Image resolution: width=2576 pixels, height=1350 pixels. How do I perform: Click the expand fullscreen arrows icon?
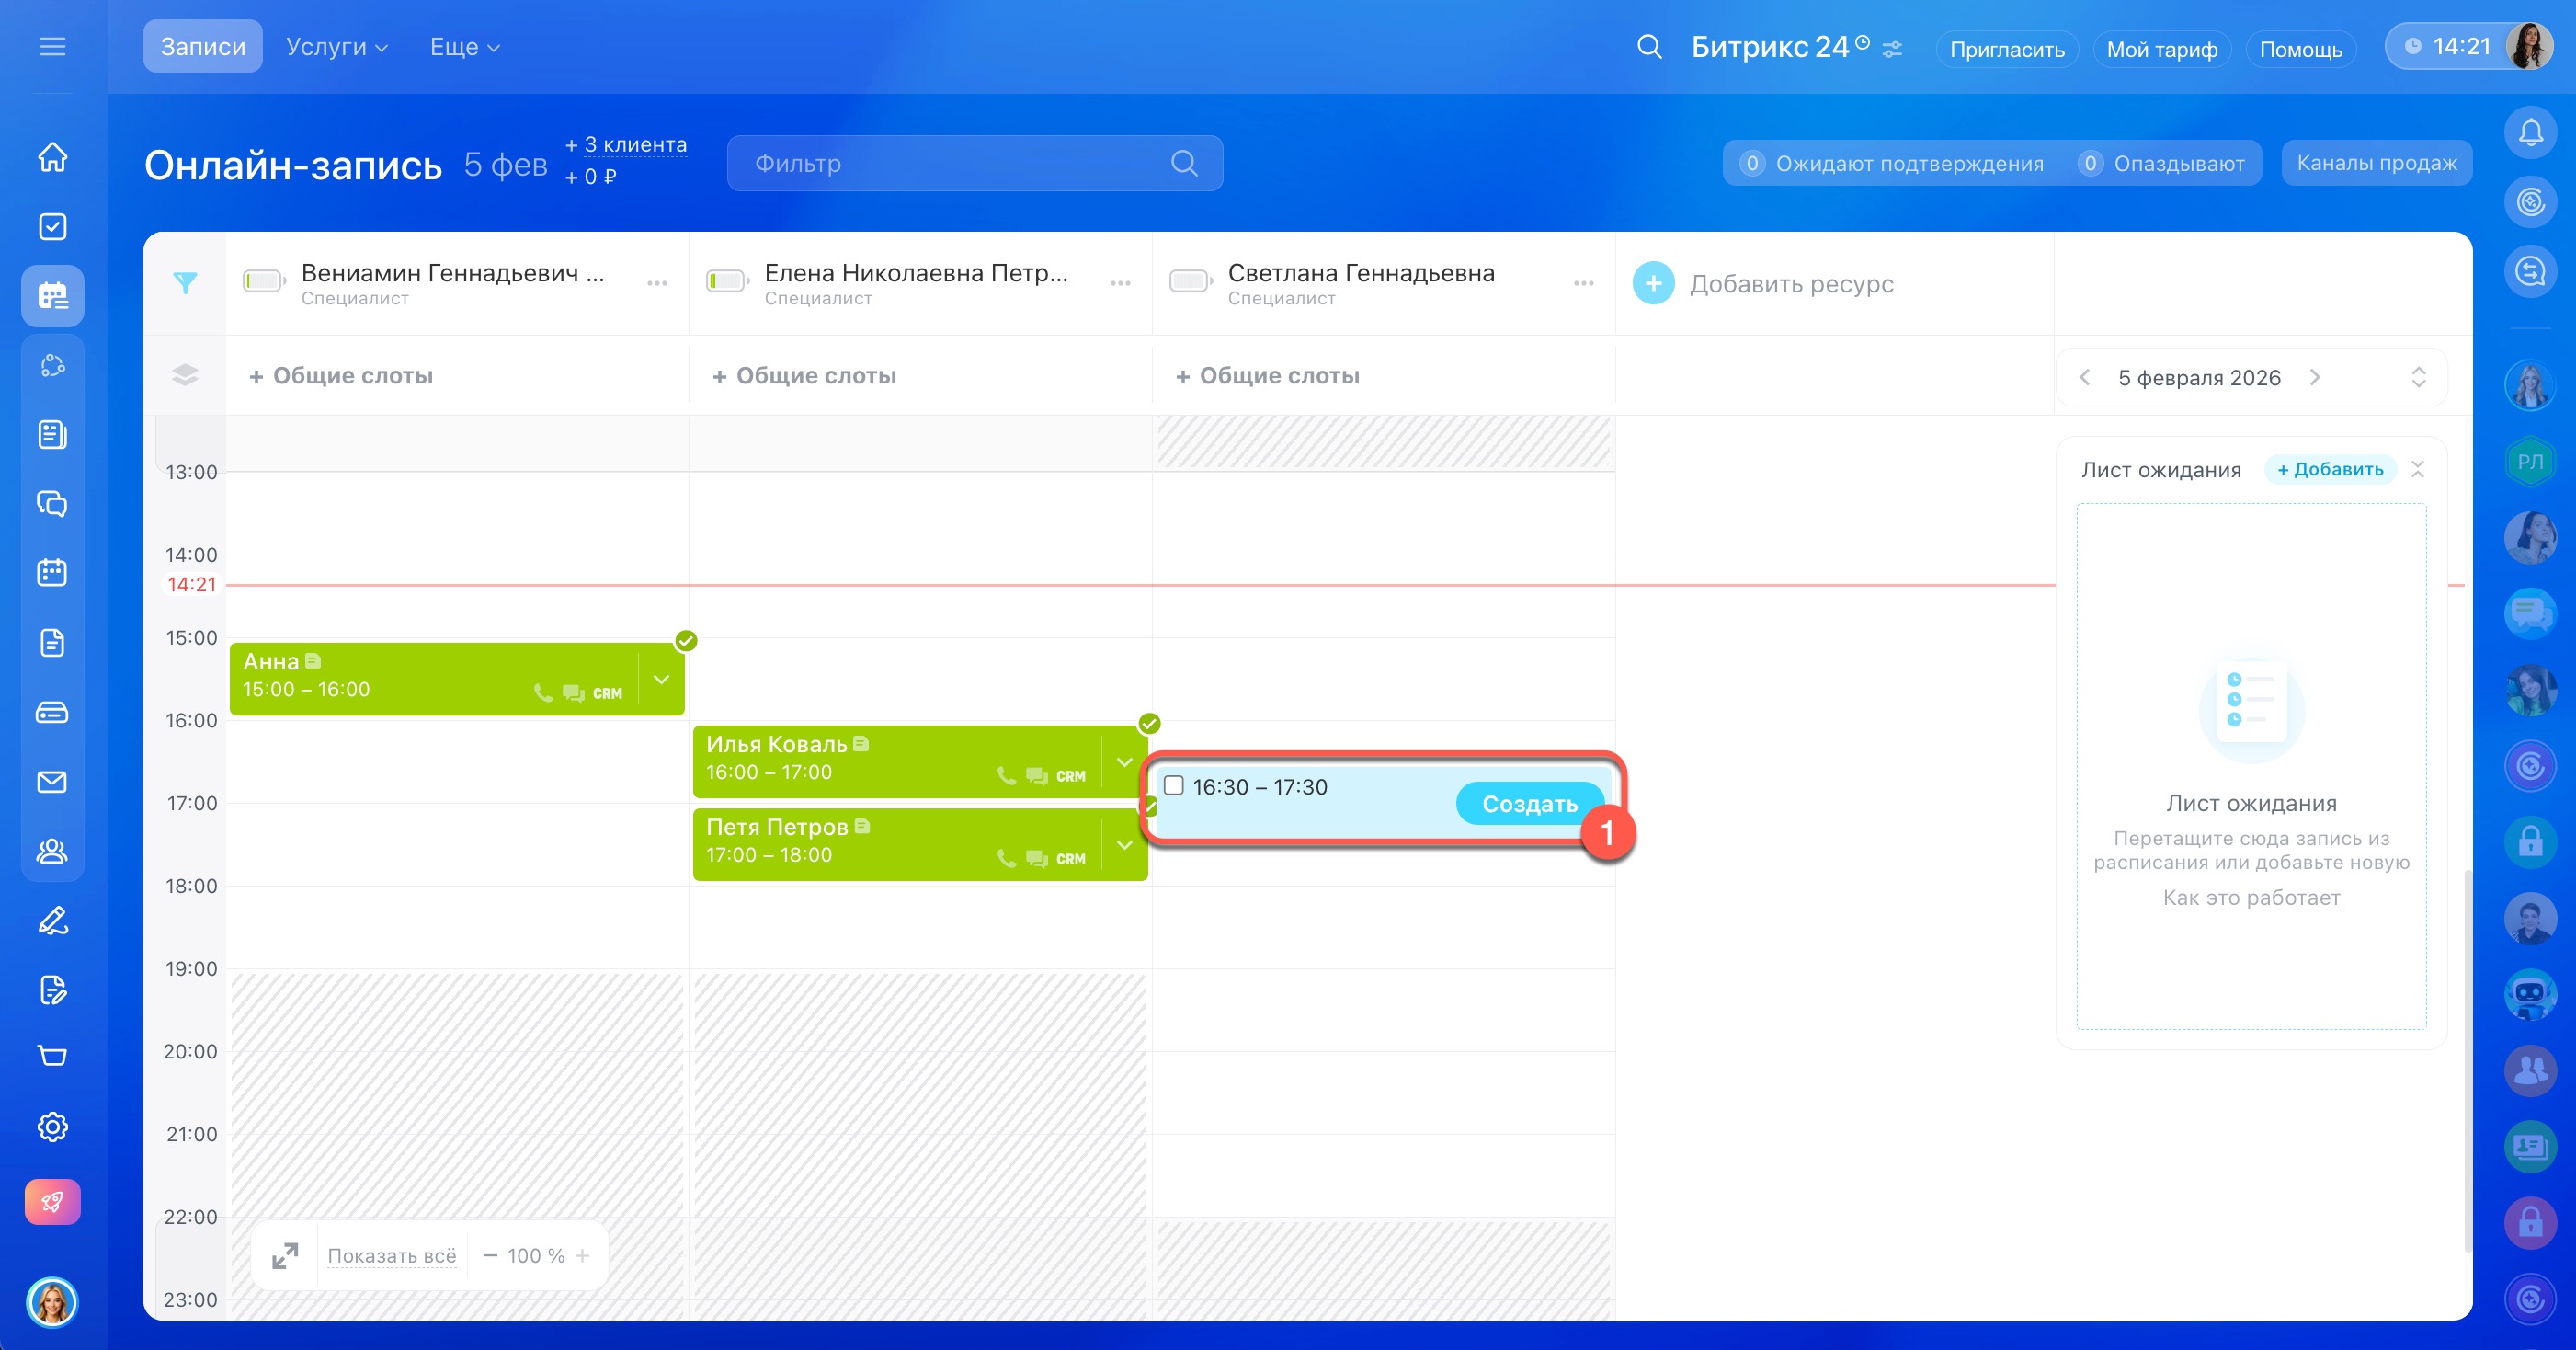(x=285, y=1256)
